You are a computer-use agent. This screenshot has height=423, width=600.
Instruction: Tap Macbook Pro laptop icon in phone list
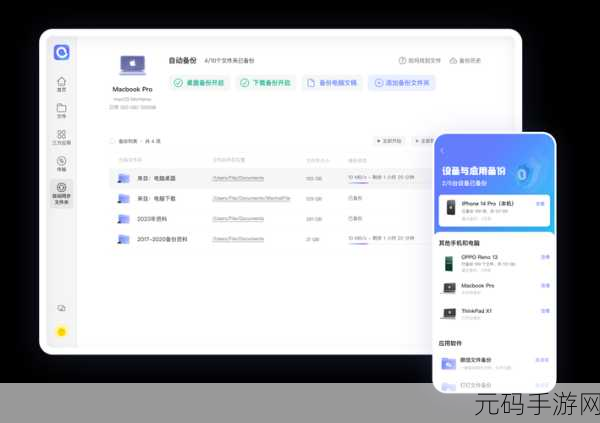(x=449, y=288)
